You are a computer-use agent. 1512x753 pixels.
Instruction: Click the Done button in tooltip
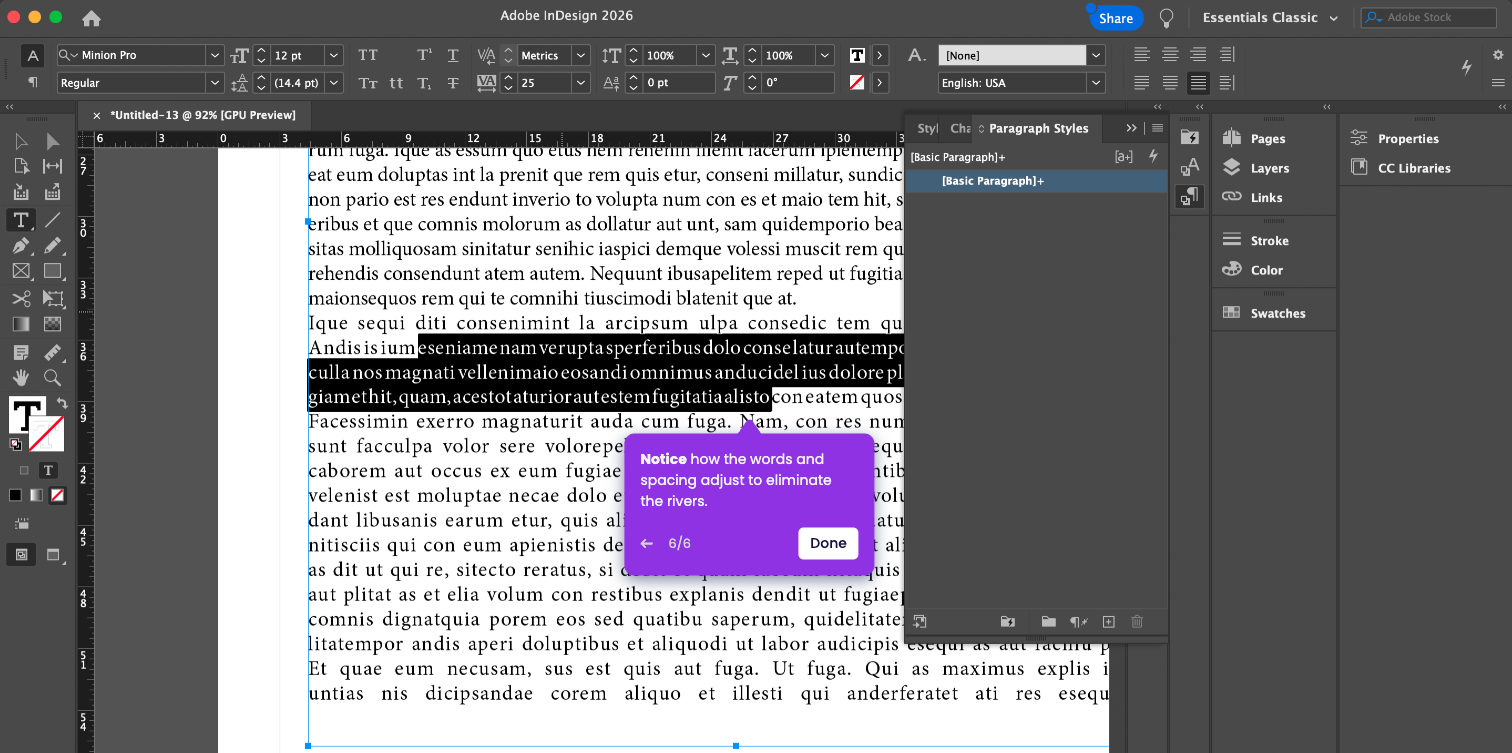[828, 543]
